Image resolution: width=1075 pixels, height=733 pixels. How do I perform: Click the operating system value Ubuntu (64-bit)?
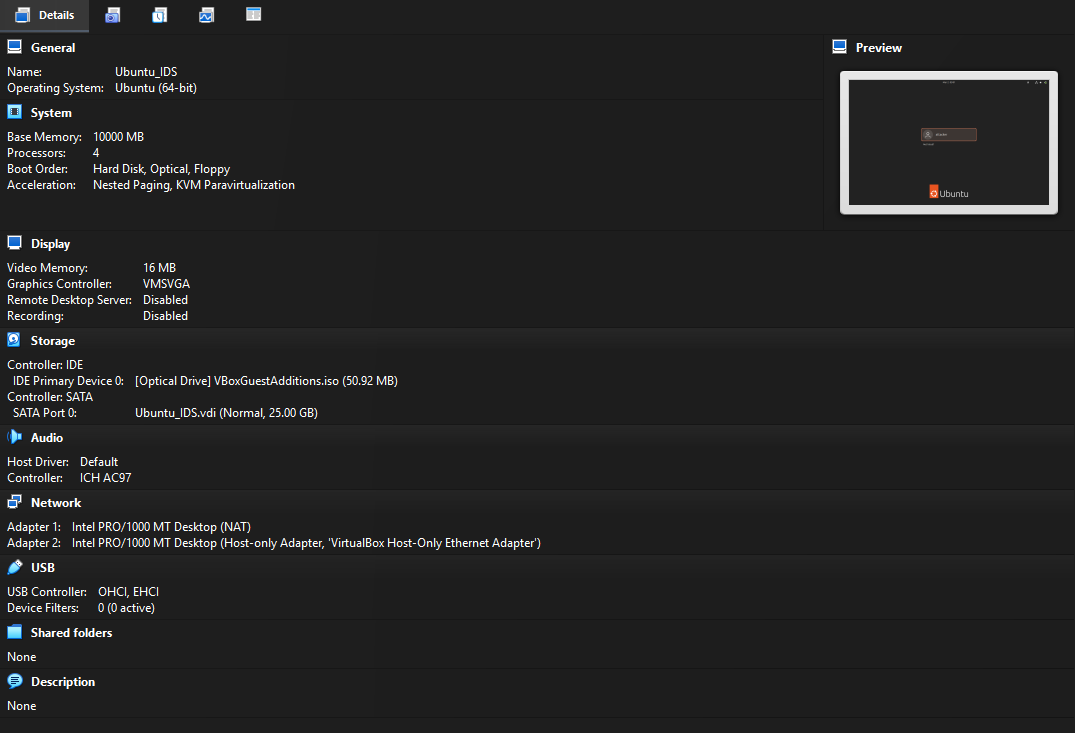[x=156, y=88]
